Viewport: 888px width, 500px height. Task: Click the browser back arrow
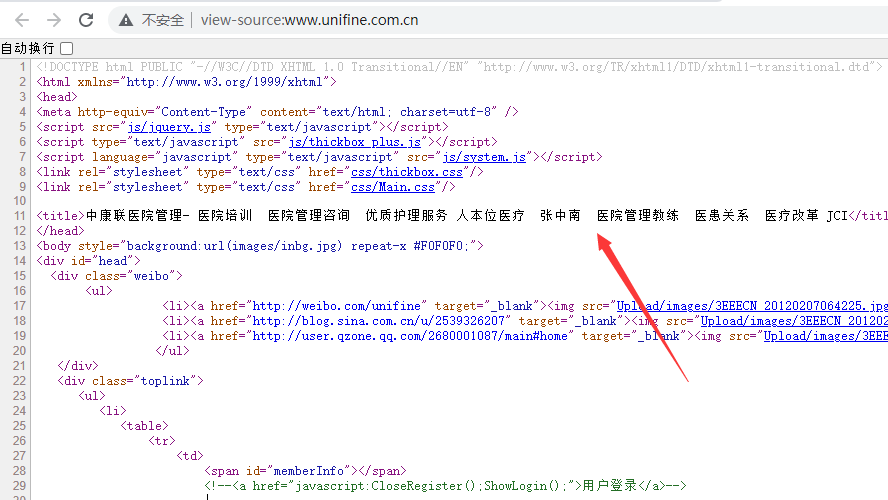(x=21, y=20)
